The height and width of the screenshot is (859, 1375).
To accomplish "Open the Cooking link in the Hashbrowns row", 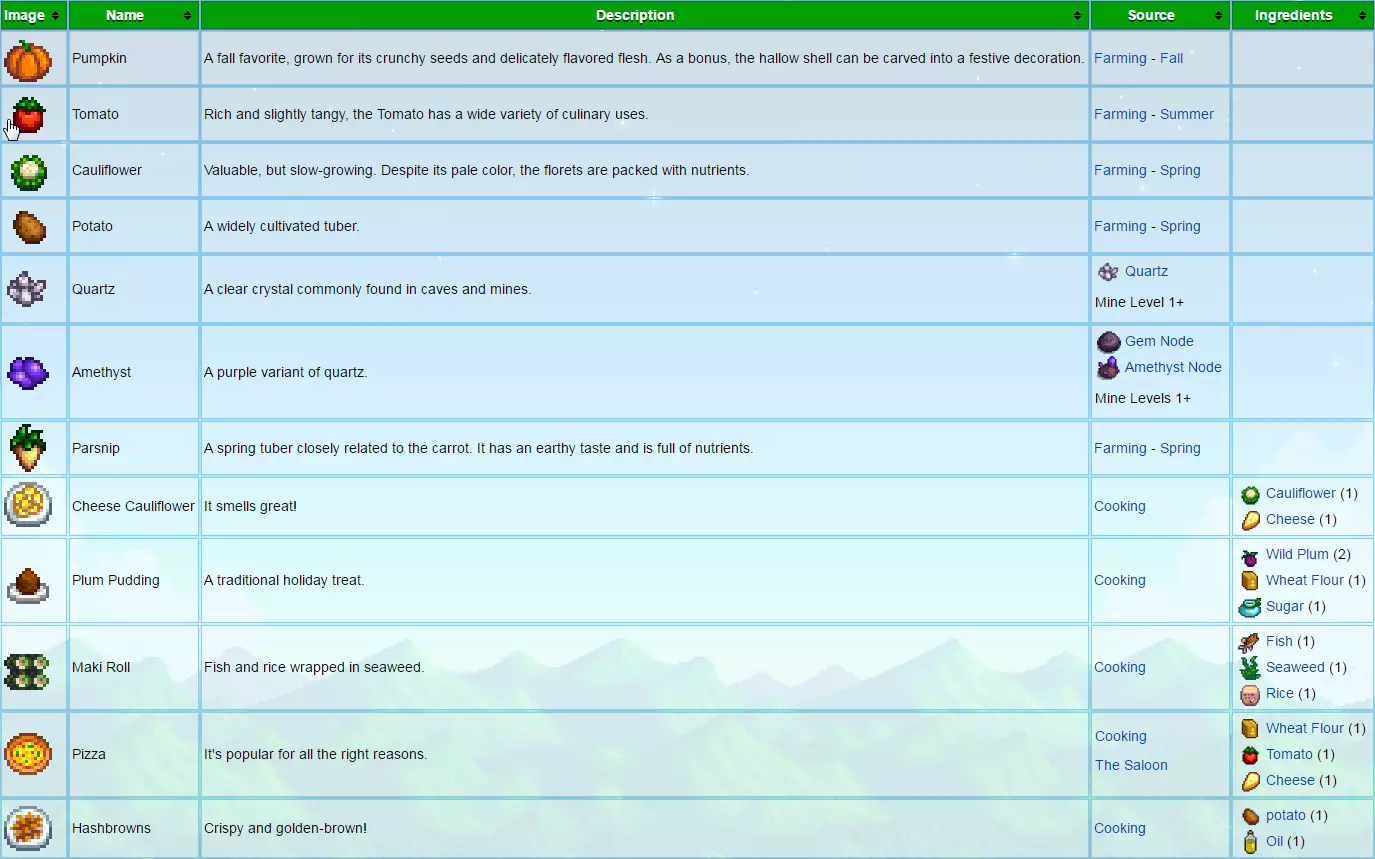I will click(x=1120, y=829).
